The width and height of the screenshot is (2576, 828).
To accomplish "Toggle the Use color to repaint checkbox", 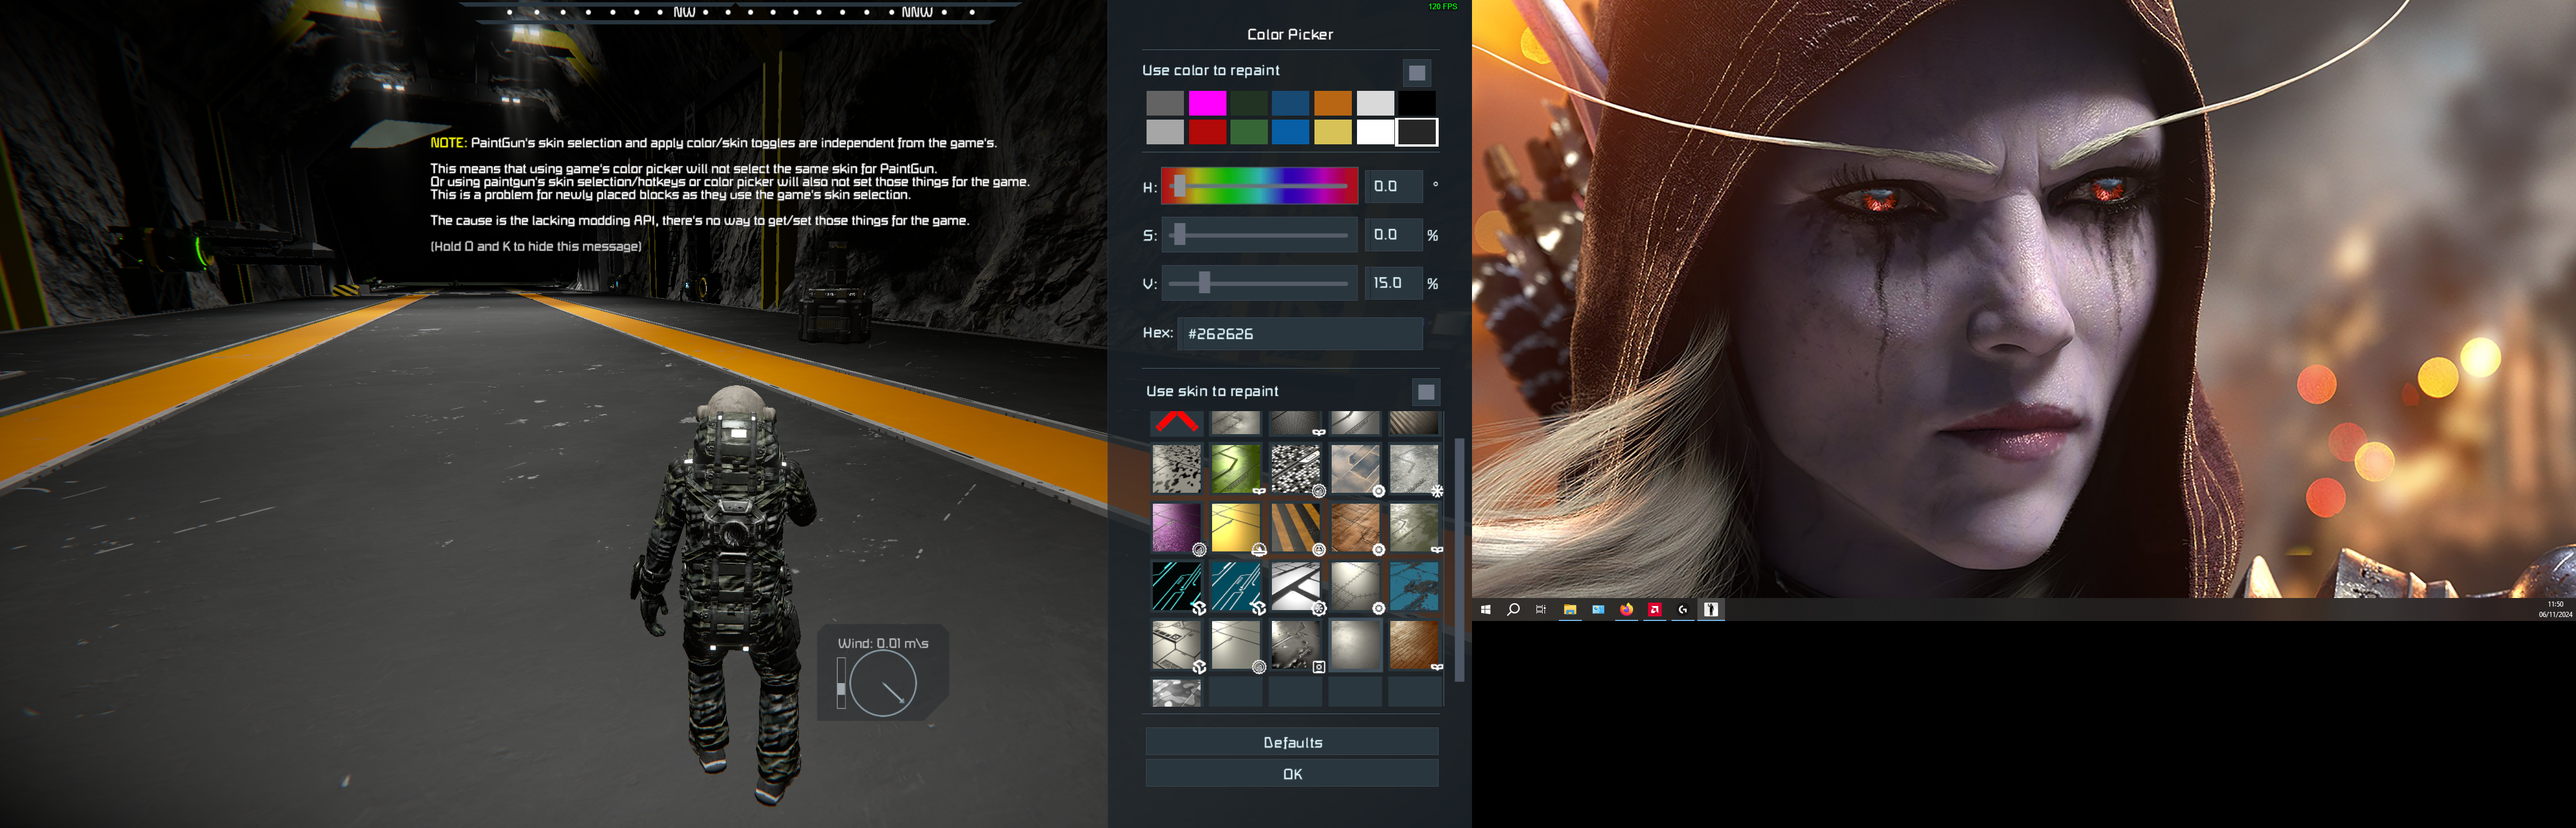I will tap(1416, 72).
